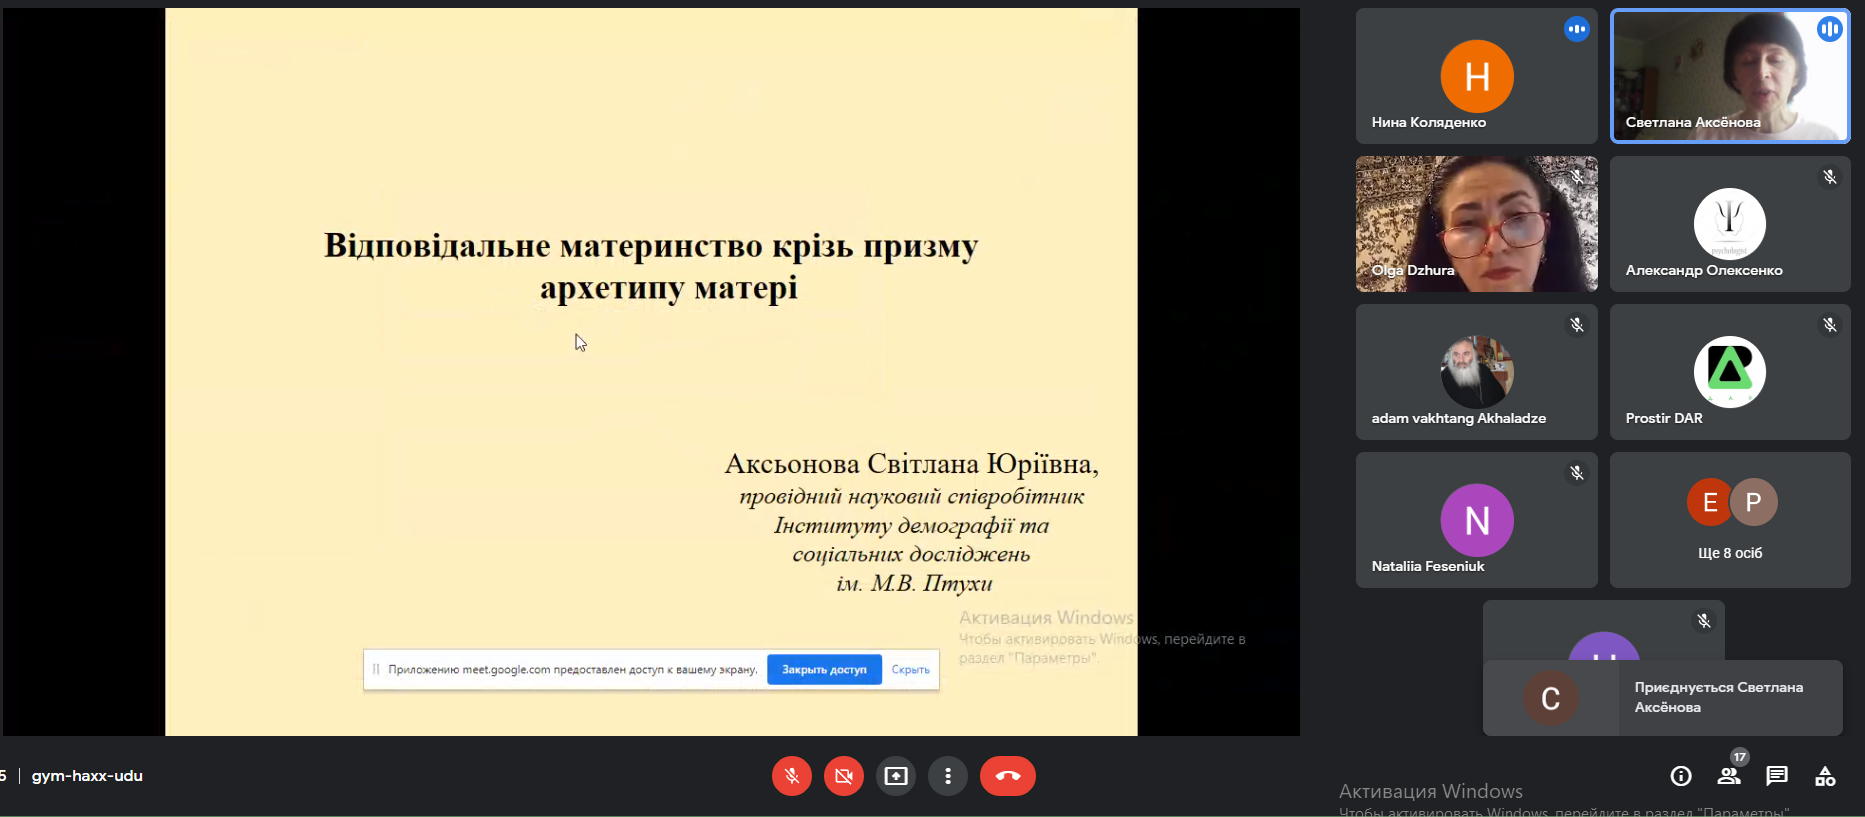Open the chat panel
1865x817 pixels.
pos(1776,776)
